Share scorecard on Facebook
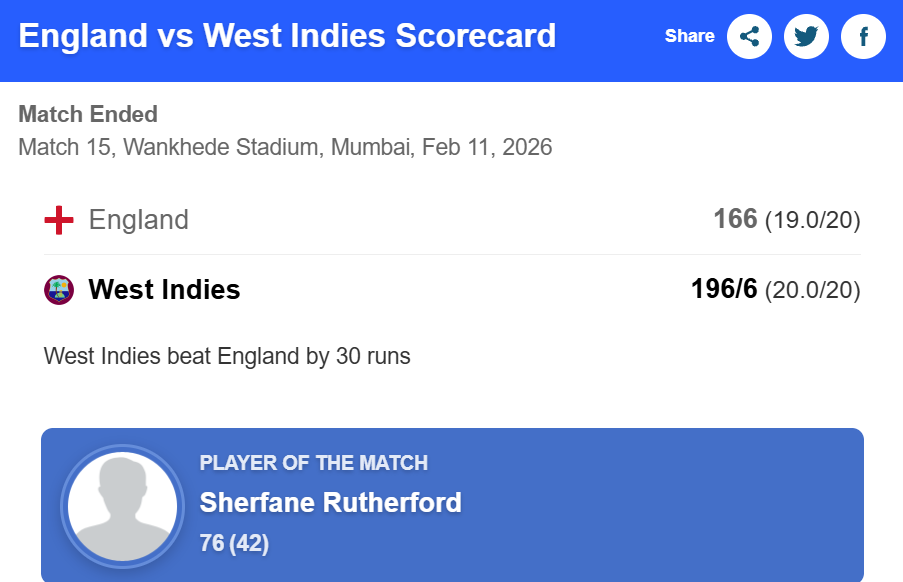The height and width of the screenshot is (582, 903). click(863, 37)
